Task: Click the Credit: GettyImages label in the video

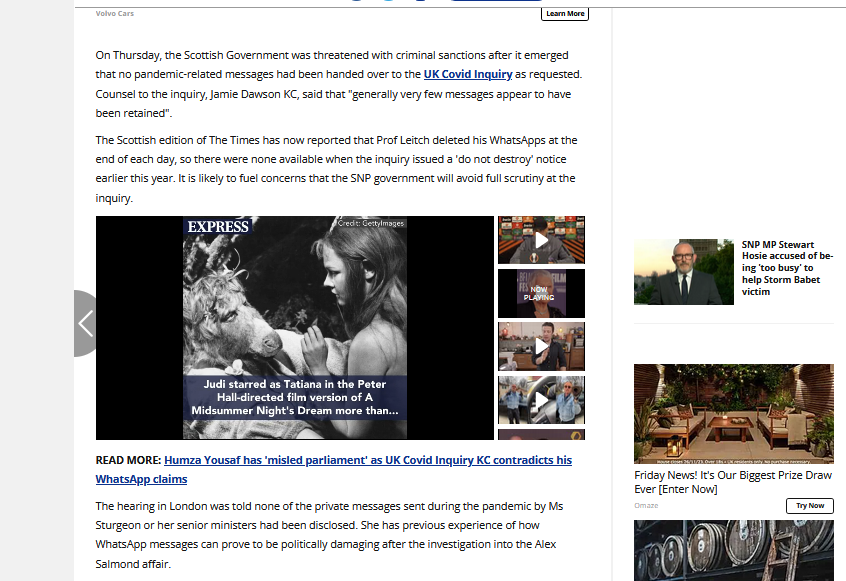Action: (371, 223)
